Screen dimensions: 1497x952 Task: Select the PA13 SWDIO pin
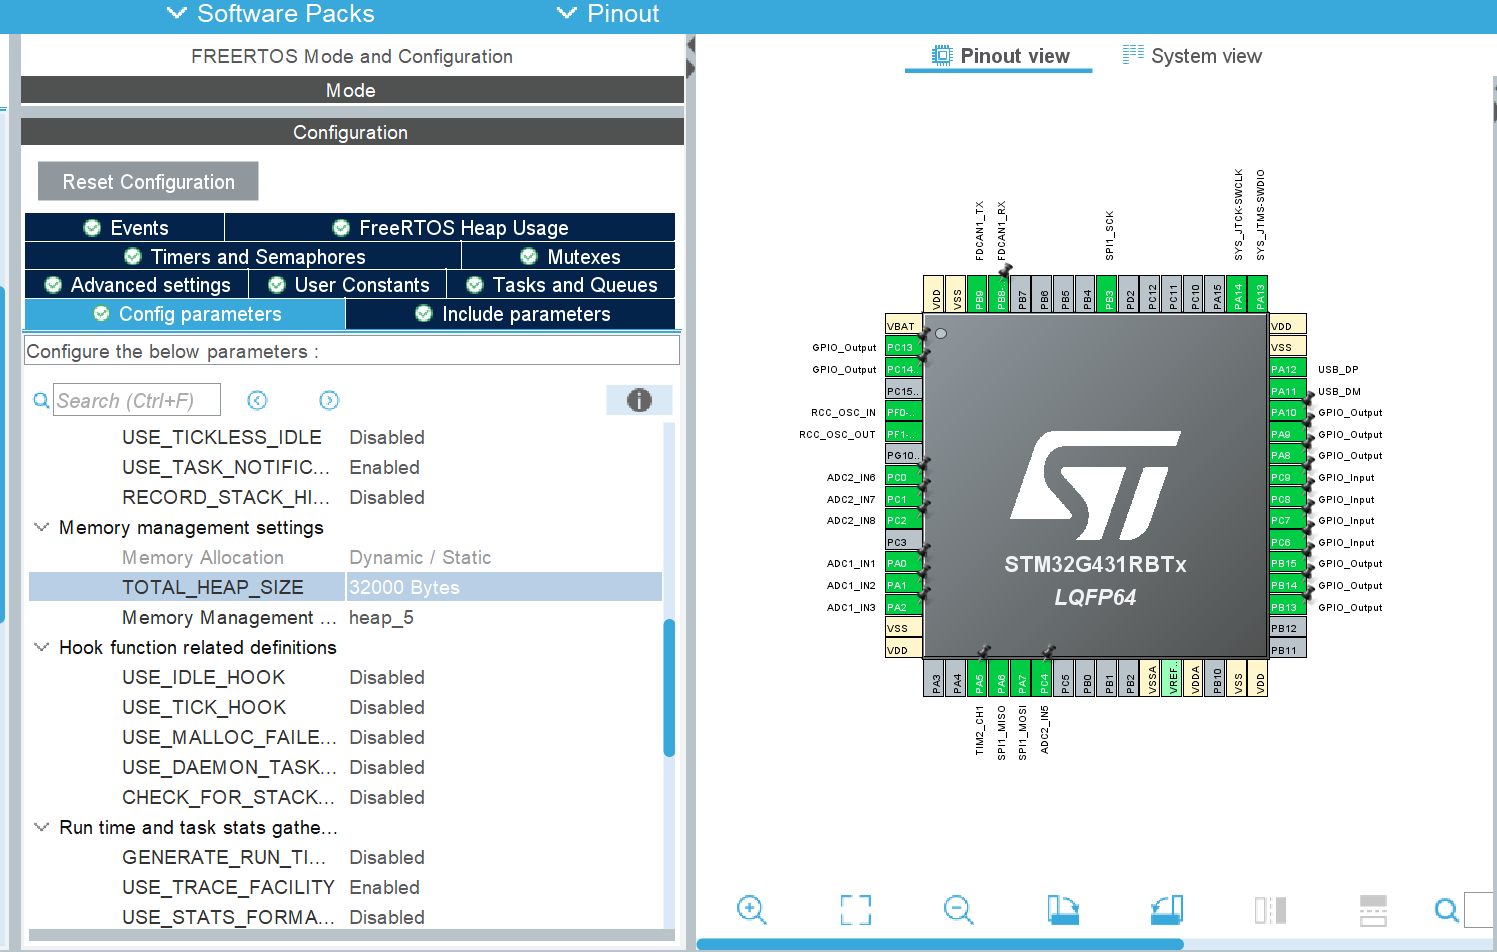1260,294
